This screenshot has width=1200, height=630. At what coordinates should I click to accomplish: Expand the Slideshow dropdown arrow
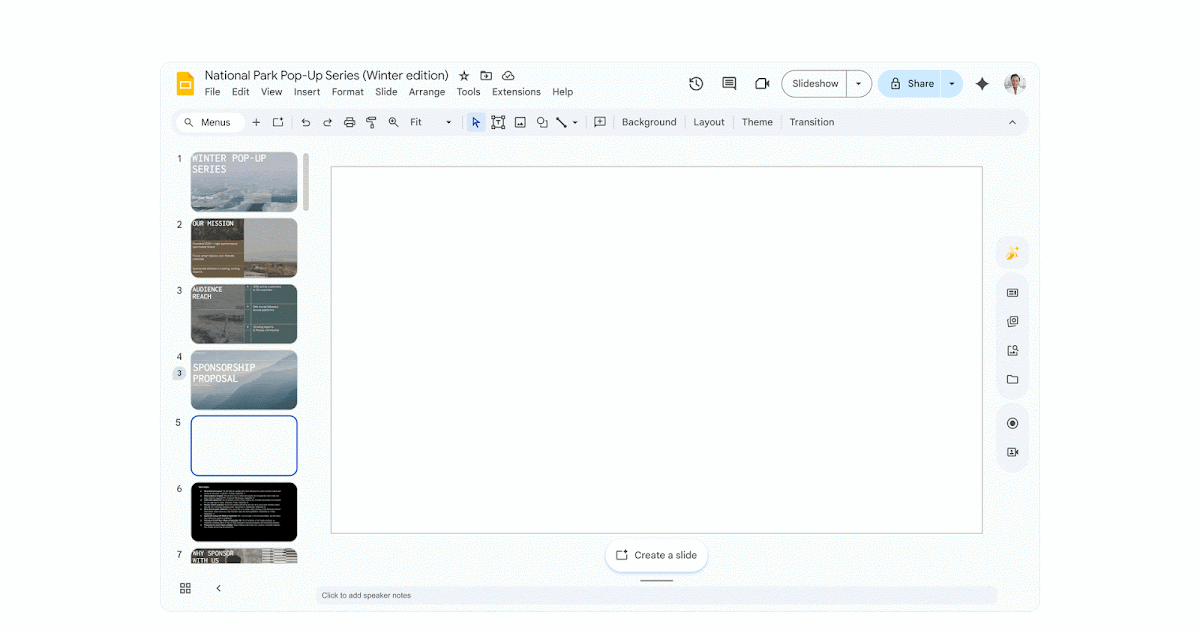tap(858, 84)
